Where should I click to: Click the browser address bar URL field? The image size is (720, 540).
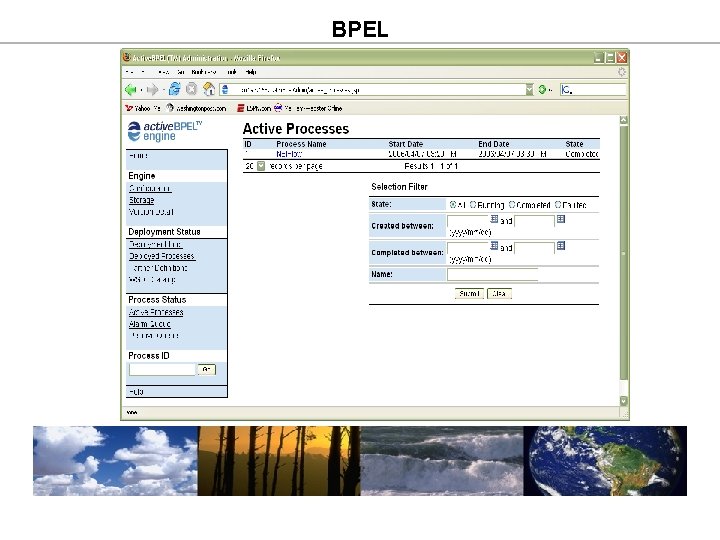(377, 90)
